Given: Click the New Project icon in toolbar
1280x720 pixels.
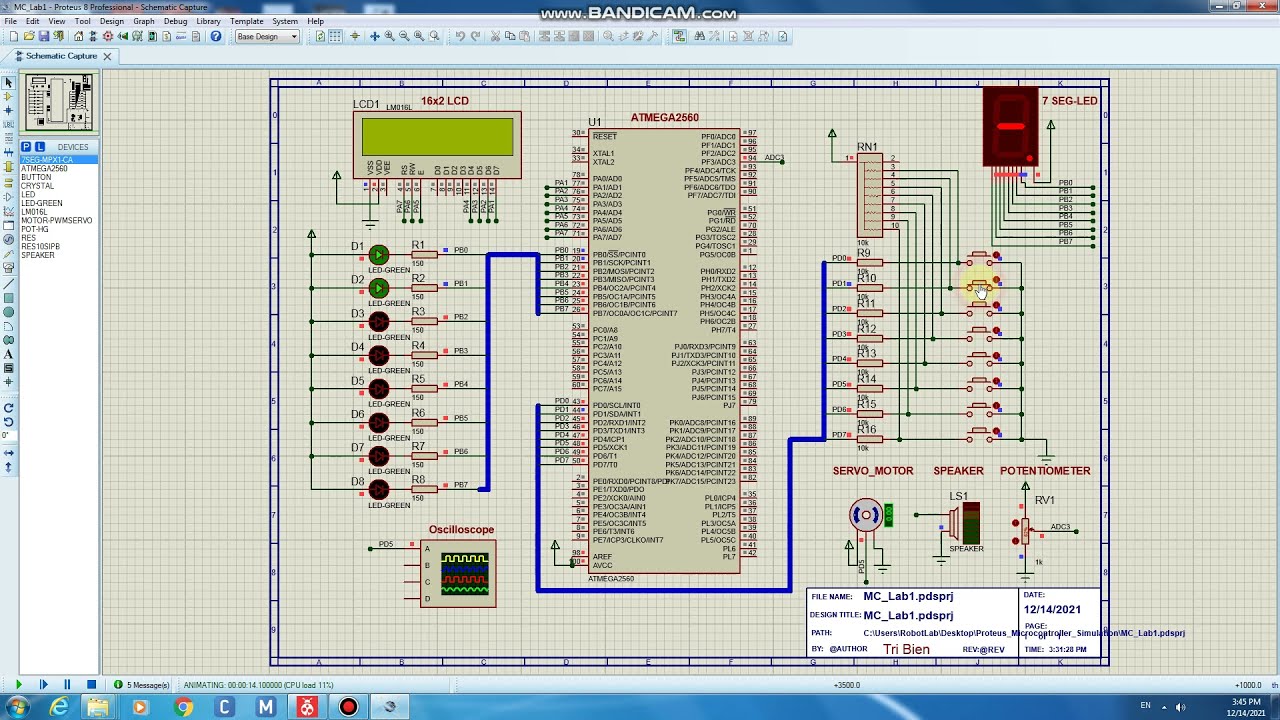Looking at the screenshot, I should point(13,36).
